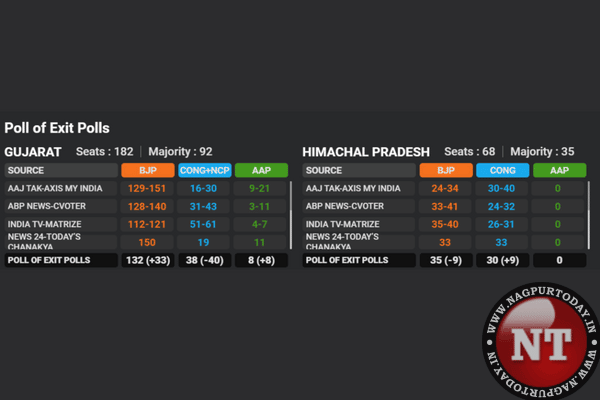The width and height of the screenshot is (600, 400).
Task: Click Himachal 'Seats : 68' text
Action: [470, 152]
